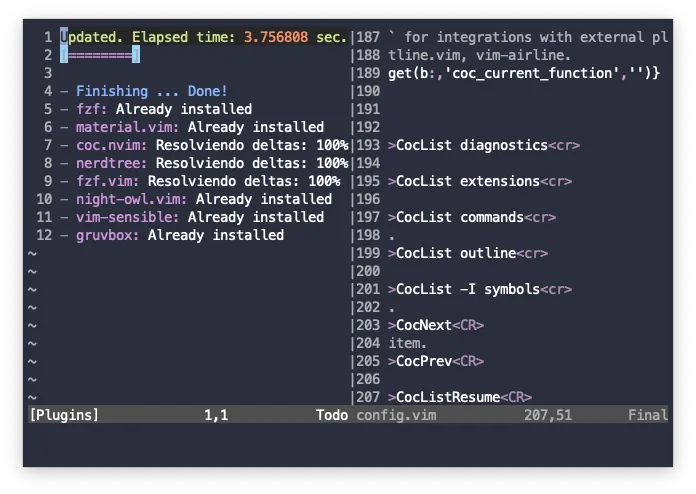Click the 207,51 cursor position indicator

[548, 415]
